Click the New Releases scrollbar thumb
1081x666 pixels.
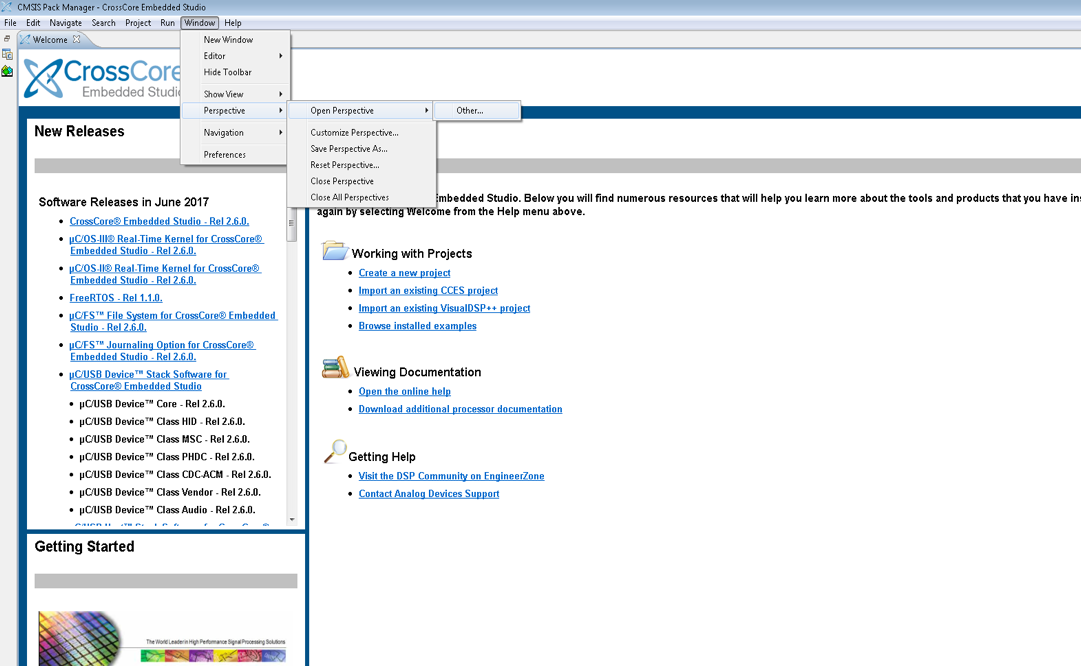tap(292, 226)
